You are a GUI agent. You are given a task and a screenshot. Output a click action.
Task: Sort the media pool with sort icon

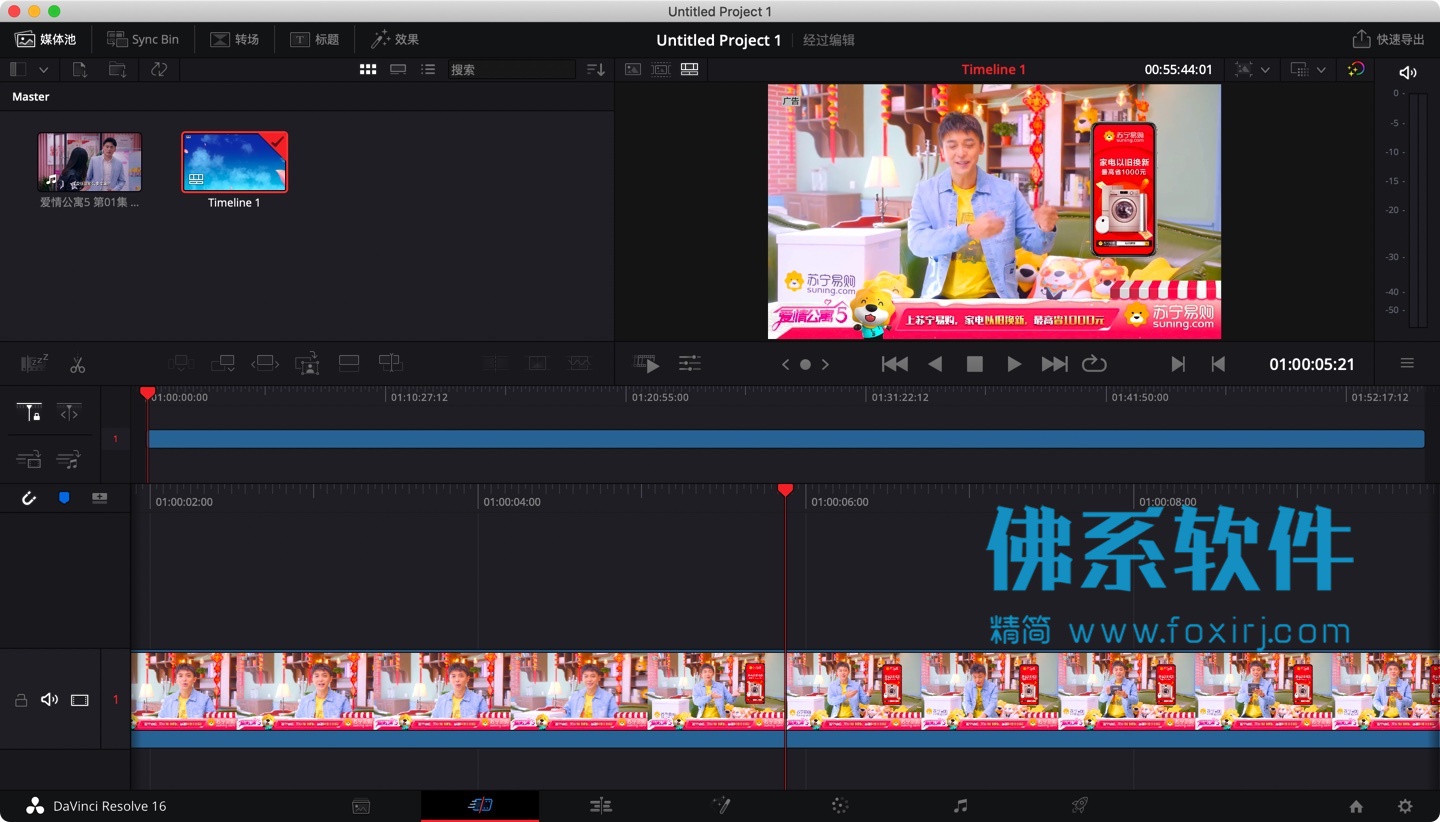pyautogui.click(x=596, y=69)
